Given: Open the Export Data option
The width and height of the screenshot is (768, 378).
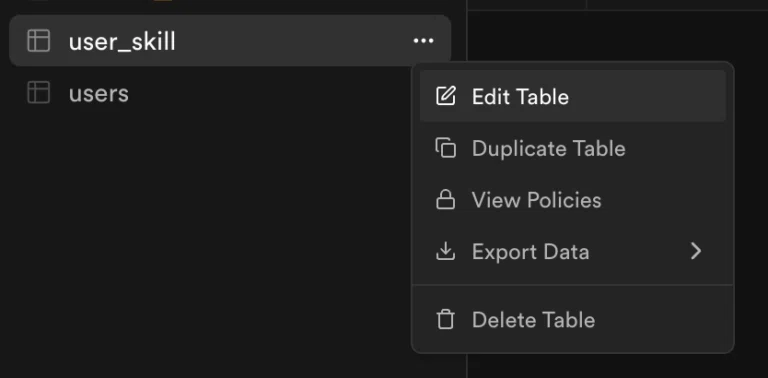Looking at the screenshot, I should [x=573, y=252].
